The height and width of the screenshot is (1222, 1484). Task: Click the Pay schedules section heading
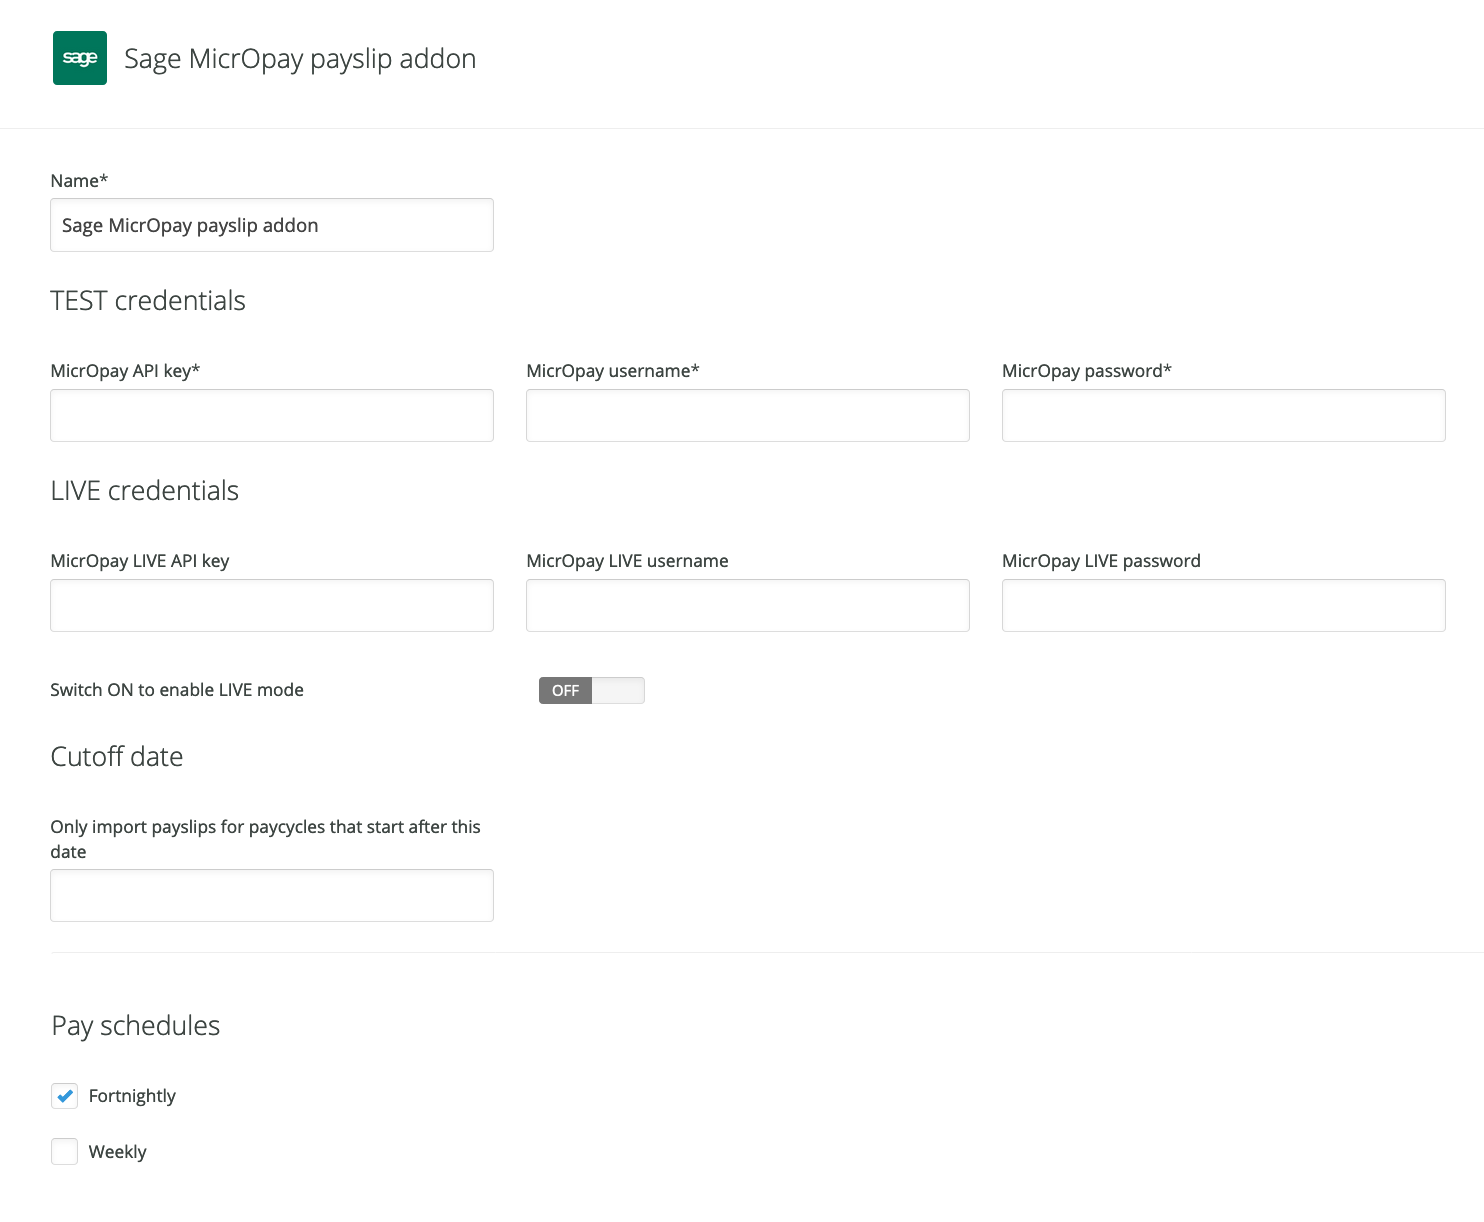tap(135, 1025)
